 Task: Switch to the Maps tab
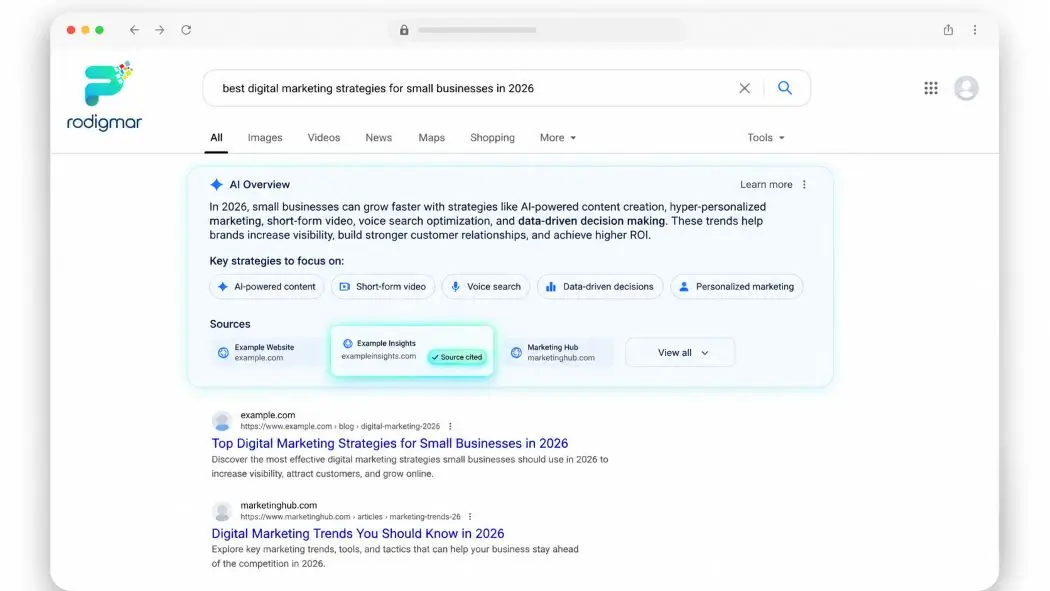tap(431, 138)
